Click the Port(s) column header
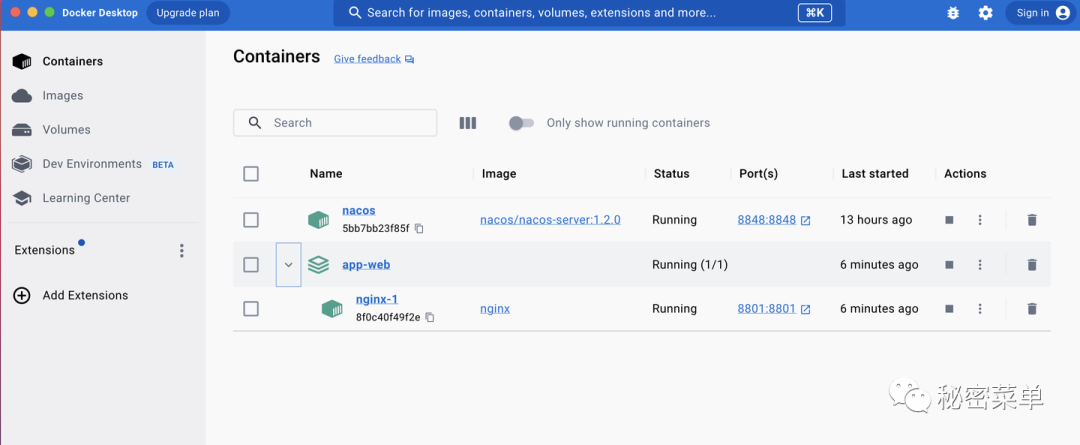 point(758,174)
